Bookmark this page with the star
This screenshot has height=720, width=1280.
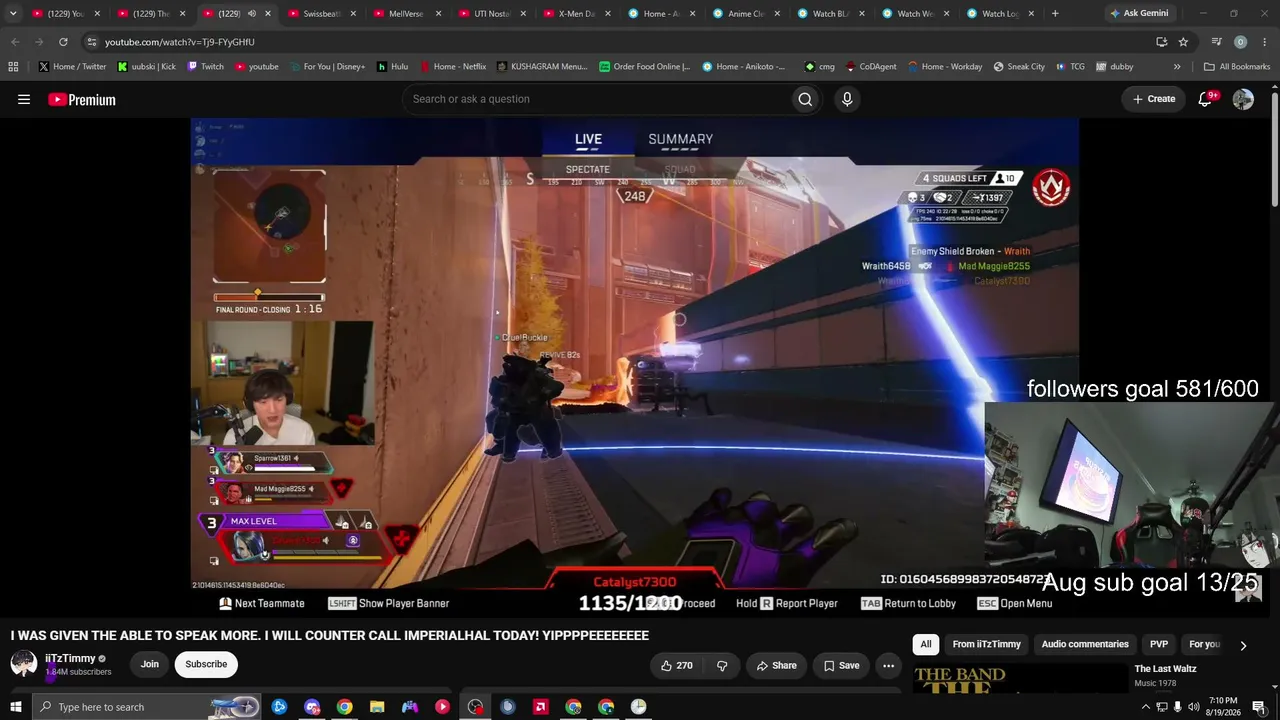tap(1183, 42)
